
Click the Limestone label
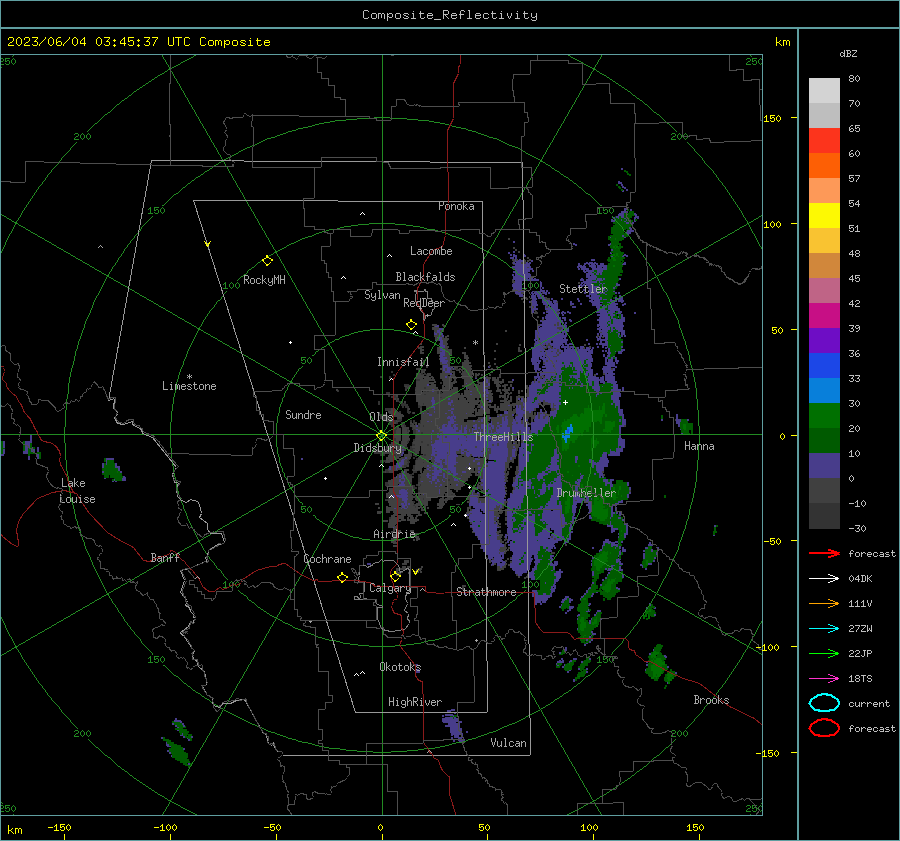(189, 386)
